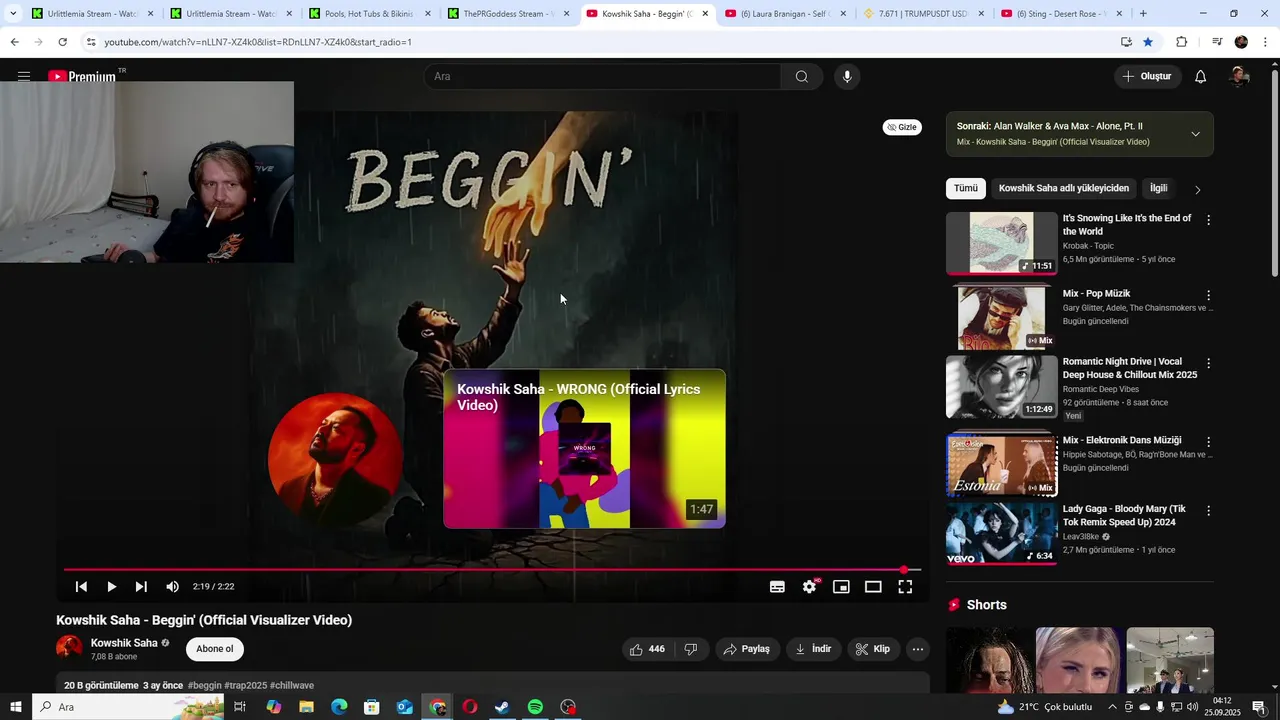Expand the Sonraki mix playlist panel
This screenshot has height=720, width=1280.
[x=1195, y=134]
